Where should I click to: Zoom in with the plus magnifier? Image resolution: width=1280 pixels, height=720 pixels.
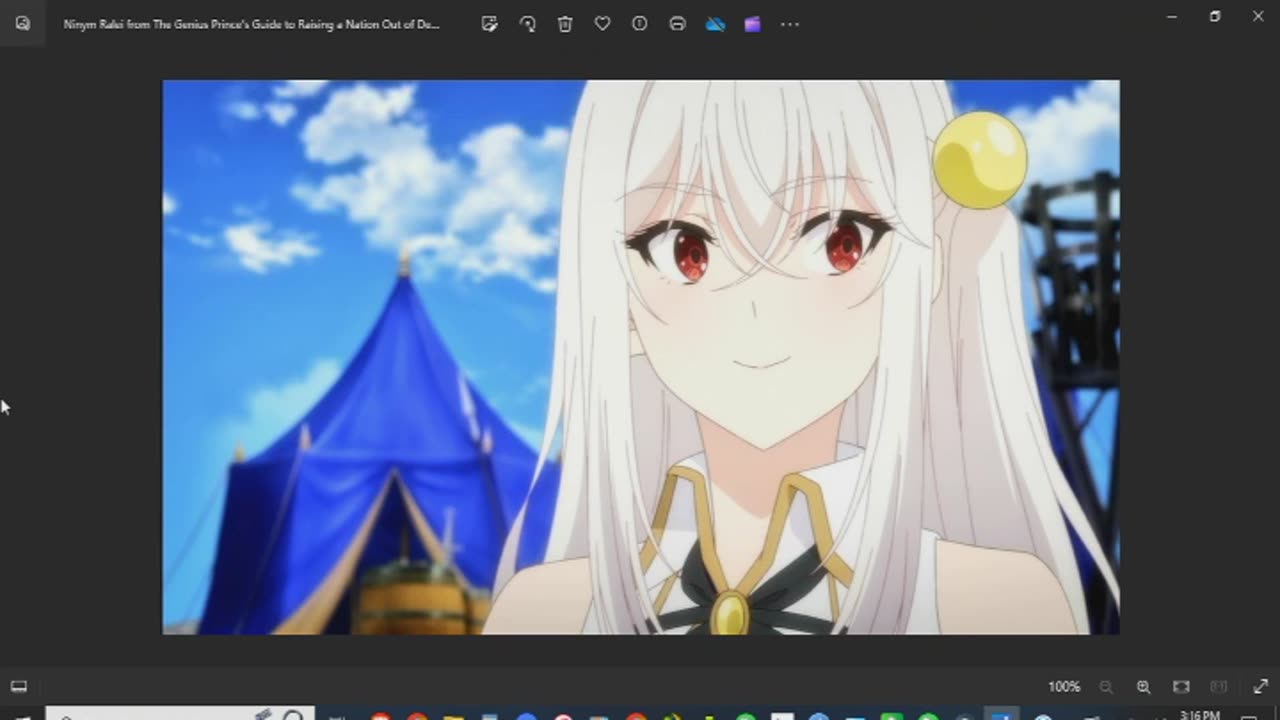pos(1143,687)
